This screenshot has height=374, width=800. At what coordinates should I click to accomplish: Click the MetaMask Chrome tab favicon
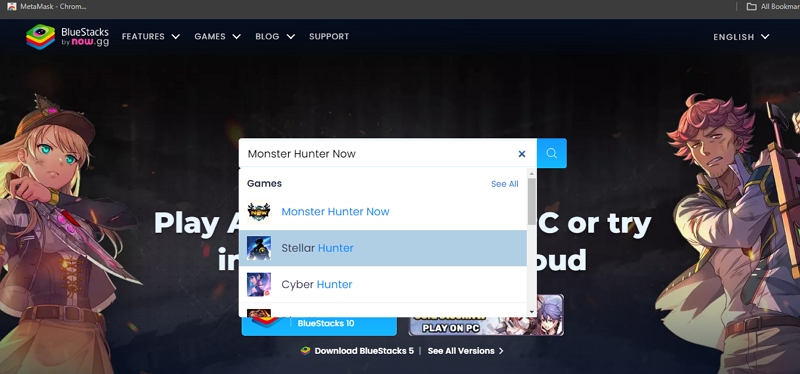pyautogui.click(x=12, y=7)
